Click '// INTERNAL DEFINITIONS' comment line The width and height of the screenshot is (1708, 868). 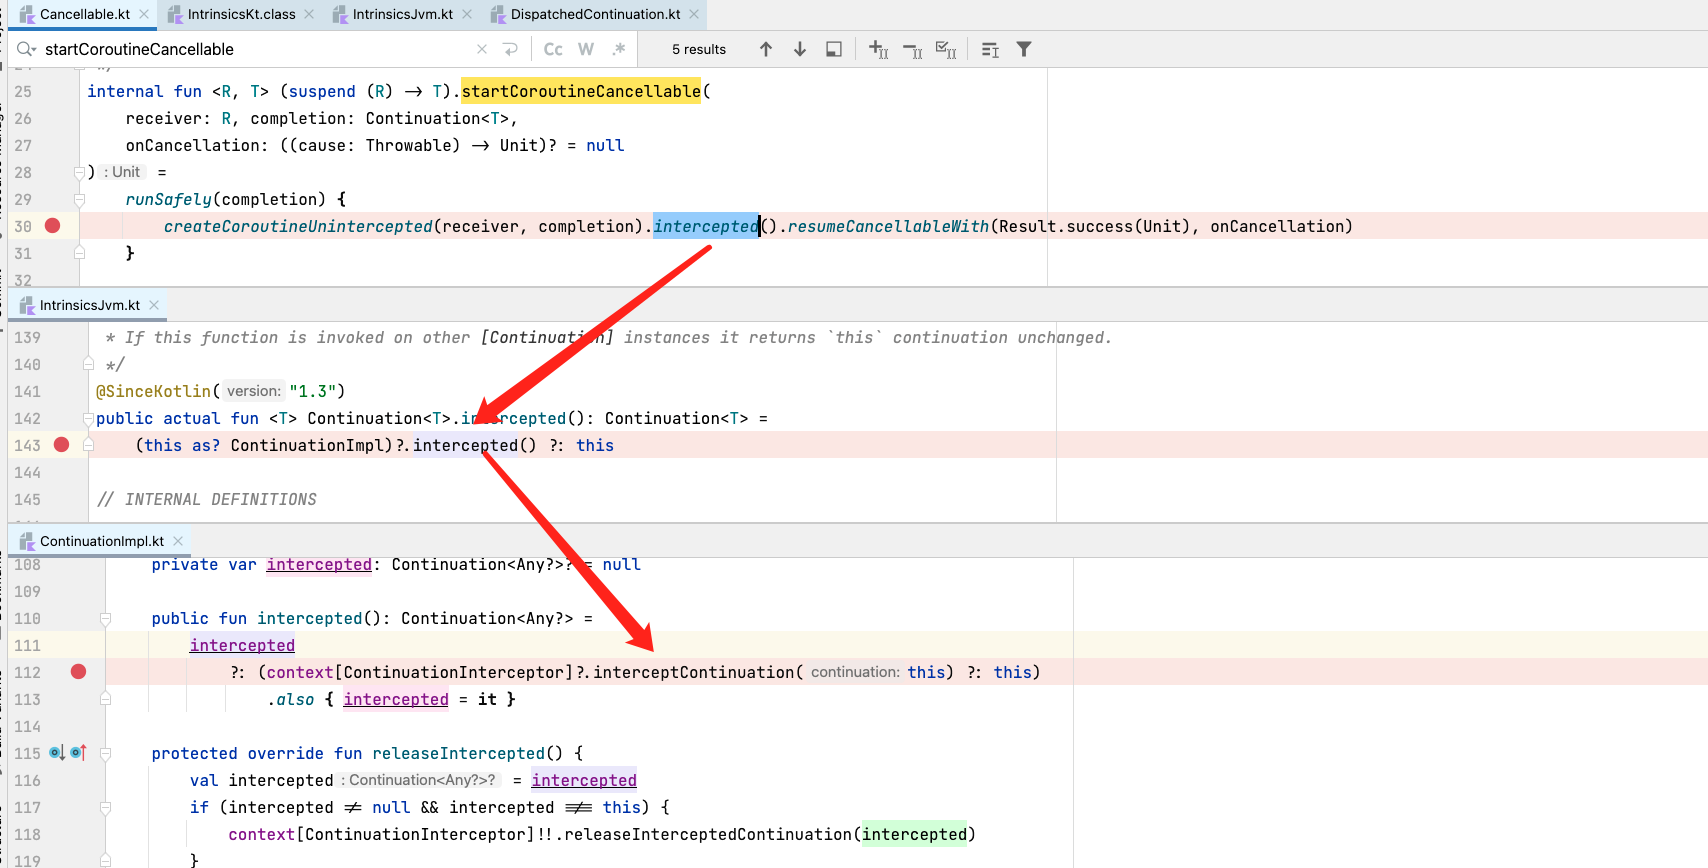coord(207,499)
